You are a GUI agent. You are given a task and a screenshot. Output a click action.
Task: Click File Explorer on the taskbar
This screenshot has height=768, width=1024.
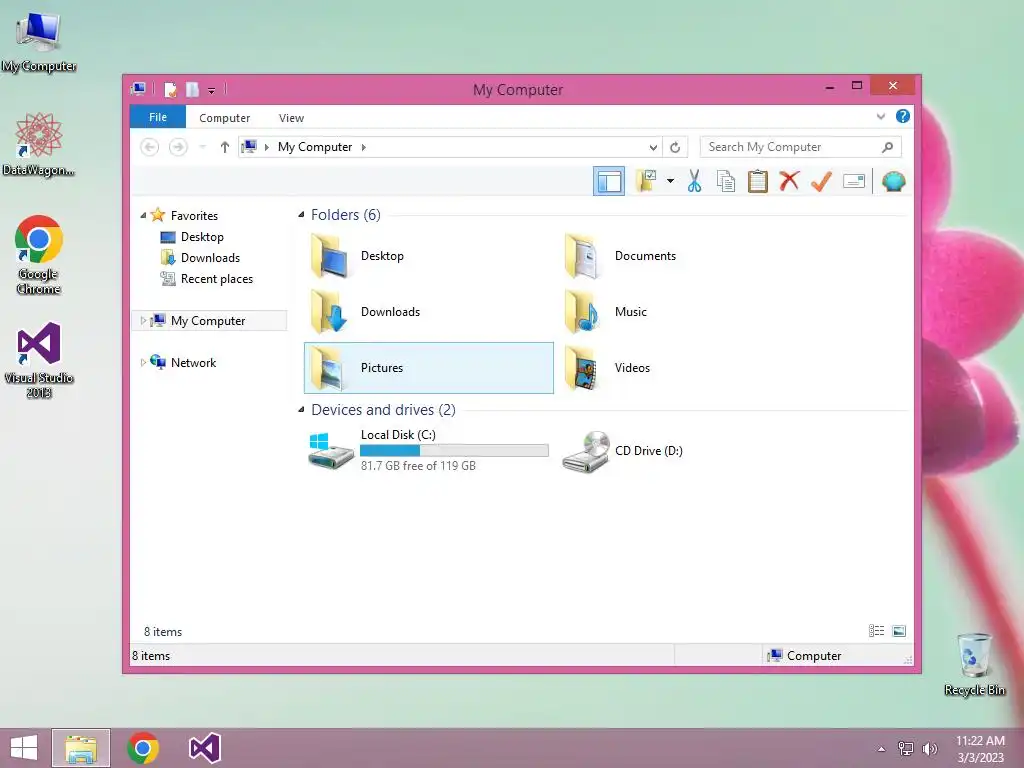pyautogui.click(x=81, y=748)
